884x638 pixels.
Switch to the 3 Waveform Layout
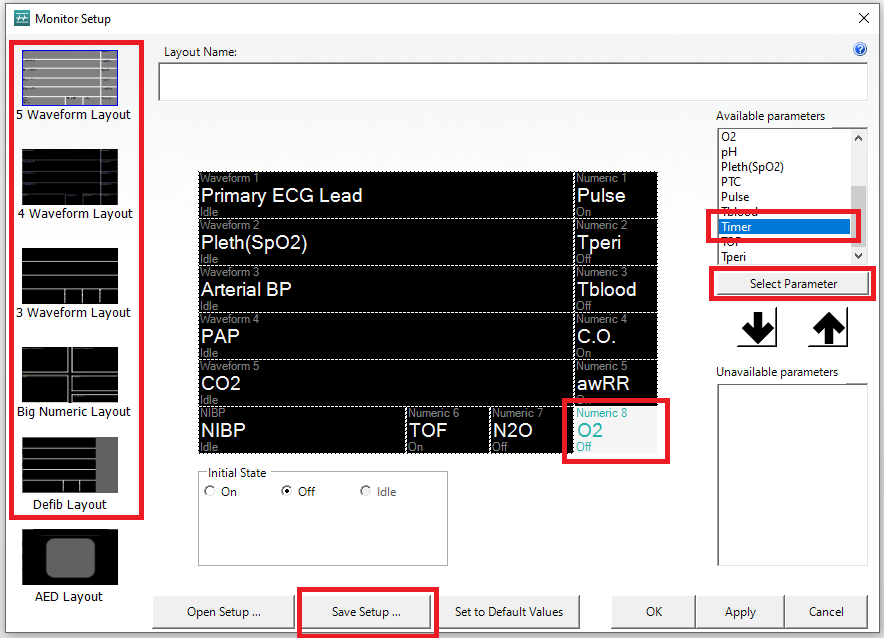(70, 277)
